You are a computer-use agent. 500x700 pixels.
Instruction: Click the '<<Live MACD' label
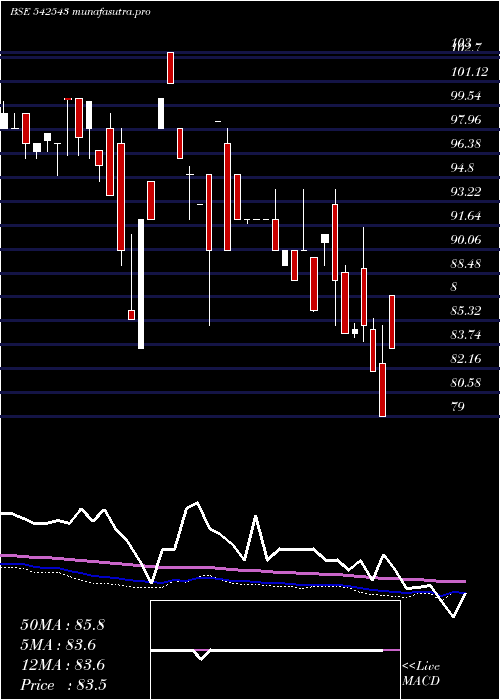[421, 674]
